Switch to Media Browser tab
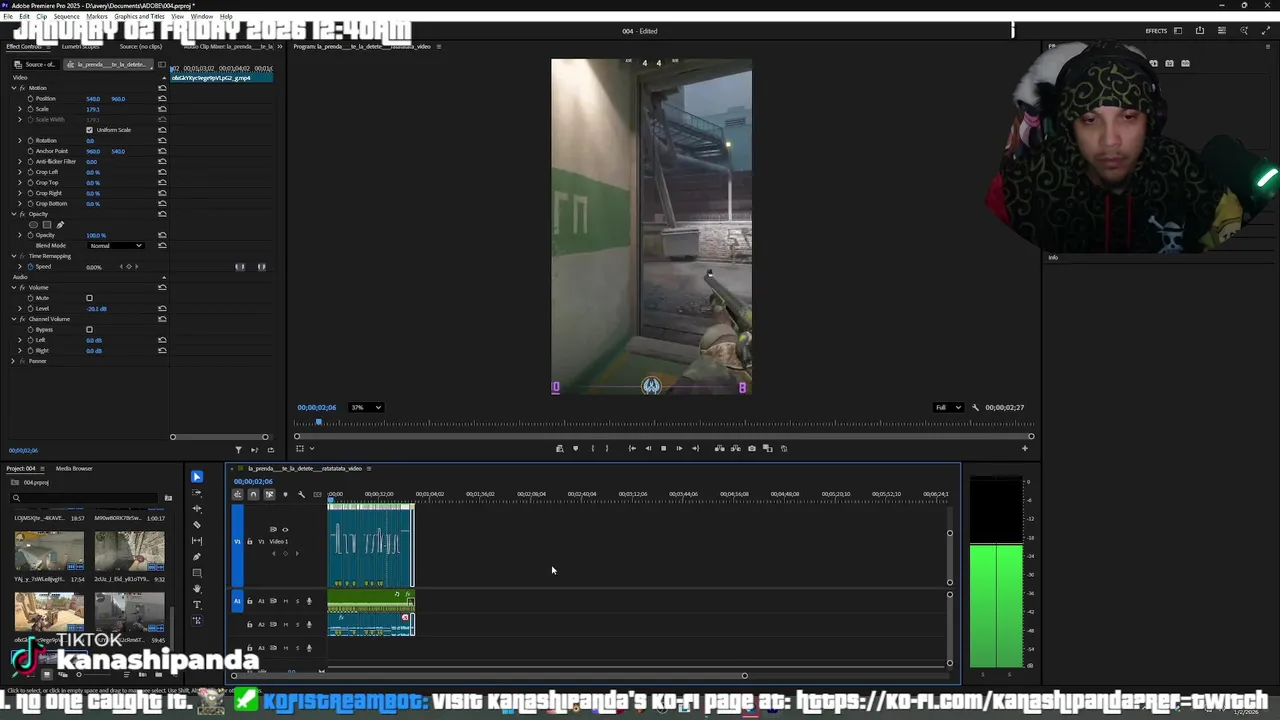 [x=74, y=468]
